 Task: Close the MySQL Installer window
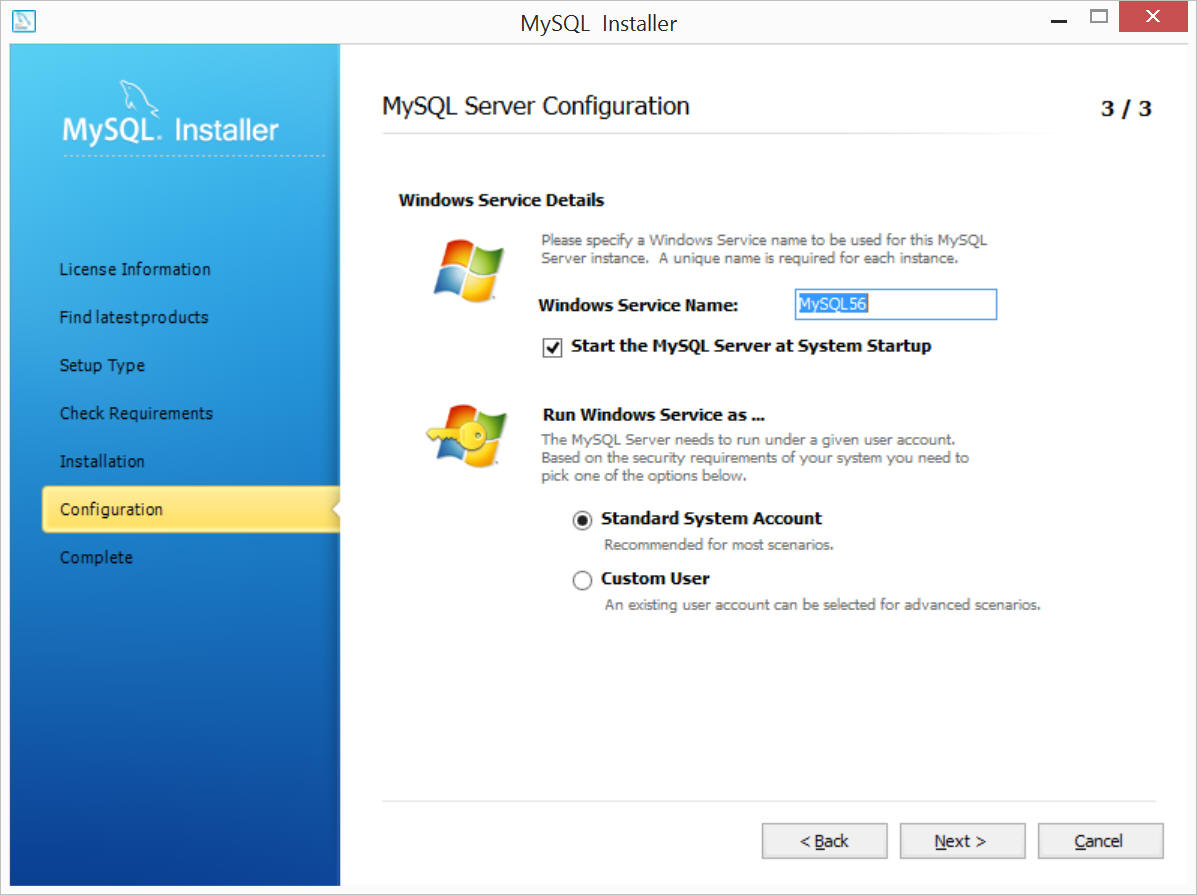(1153, 17)
